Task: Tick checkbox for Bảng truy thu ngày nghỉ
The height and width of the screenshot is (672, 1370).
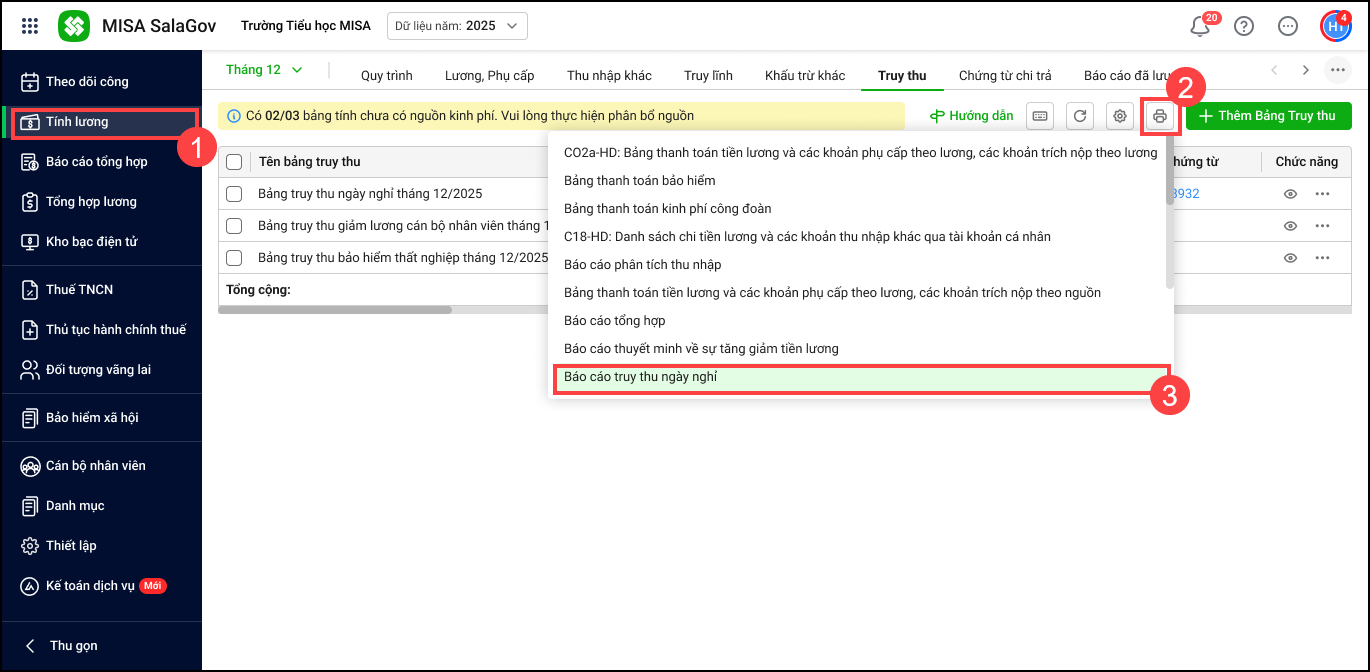Action: [x=234, y=194]
